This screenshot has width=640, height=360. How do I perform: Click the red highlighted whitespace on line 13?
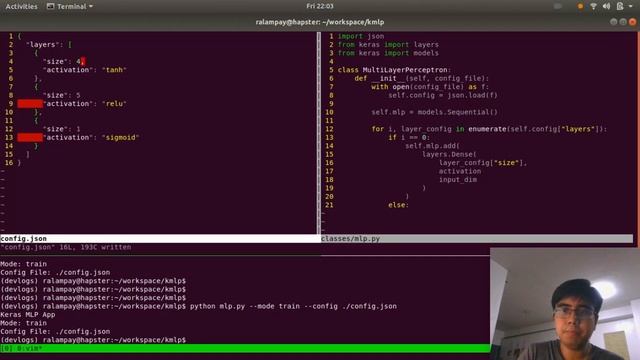30,138
